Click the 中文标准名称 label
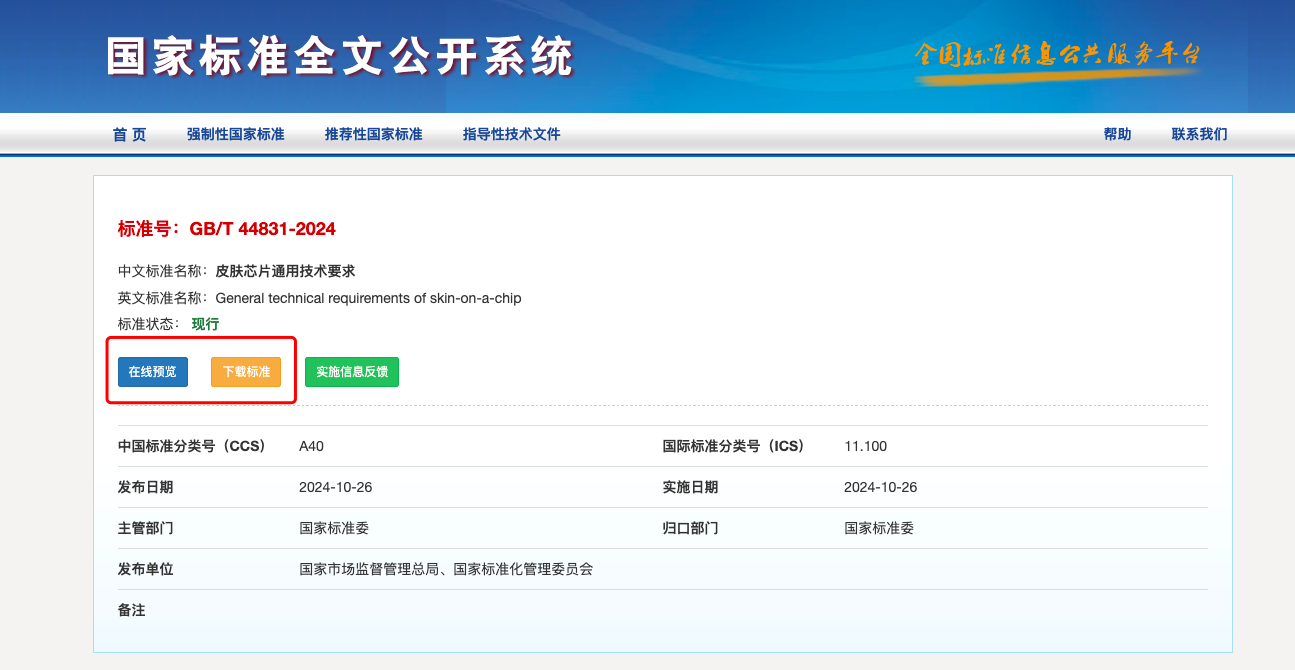This screenshot has width=1295, height=670. coord(161,271)
